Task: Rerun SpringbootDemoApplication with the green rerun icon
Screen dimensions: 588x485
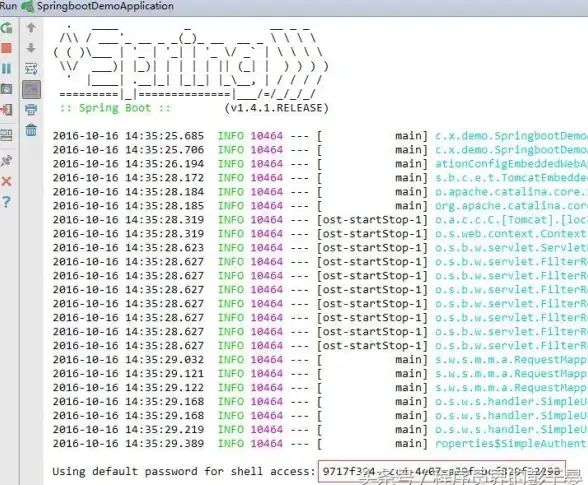Action: pyautogui.click(x=6, y=28)
